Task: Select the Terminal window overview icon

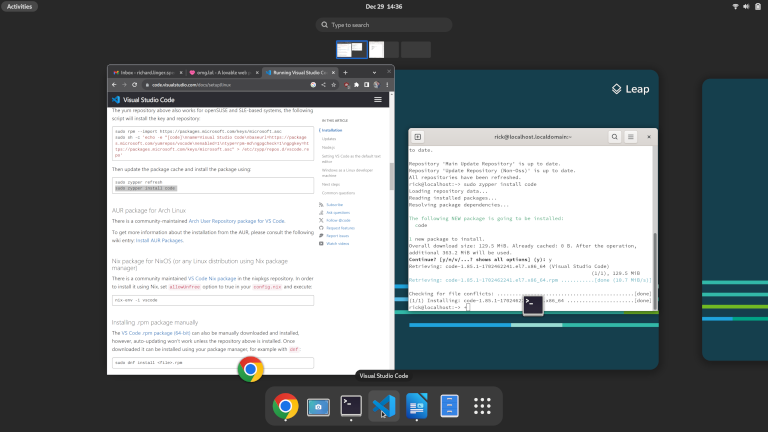Action: click(x=533, y=305)
